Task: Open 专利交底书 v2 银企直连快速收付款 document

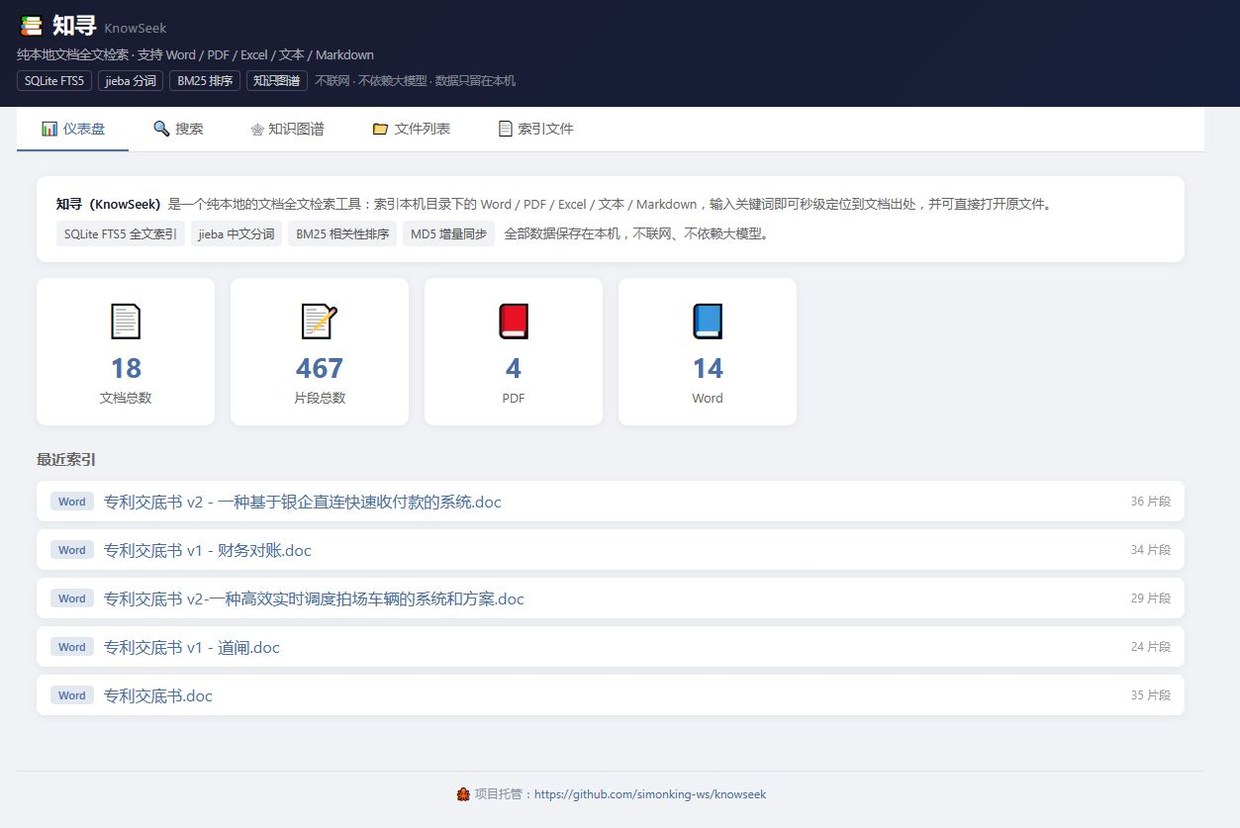Action: [303, 502]
